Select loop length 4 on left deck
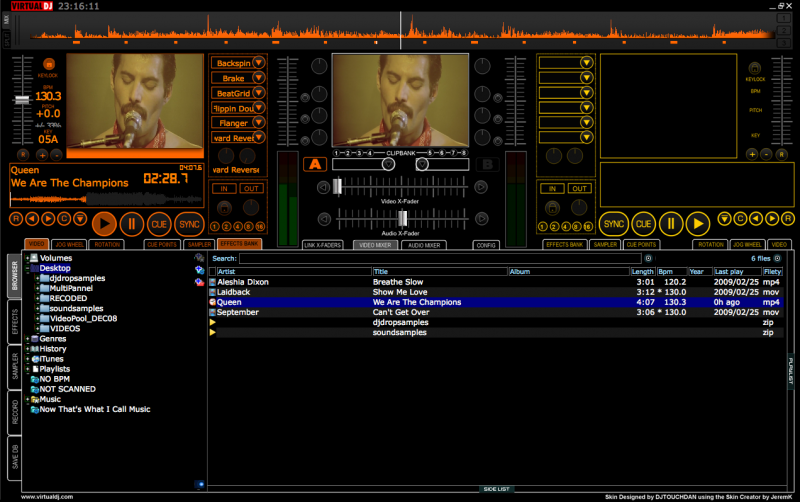This screenshot has height=502, width=800. (238, 227)
